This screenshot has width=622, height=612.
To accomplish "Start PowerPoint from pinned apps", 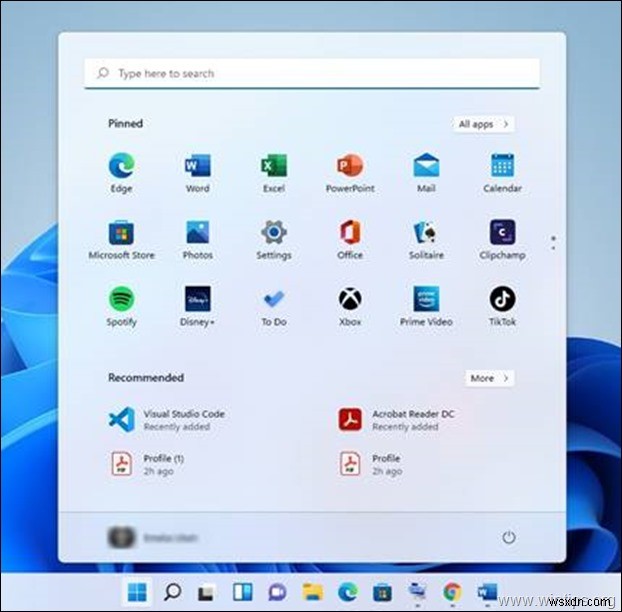I will point(350,173).
